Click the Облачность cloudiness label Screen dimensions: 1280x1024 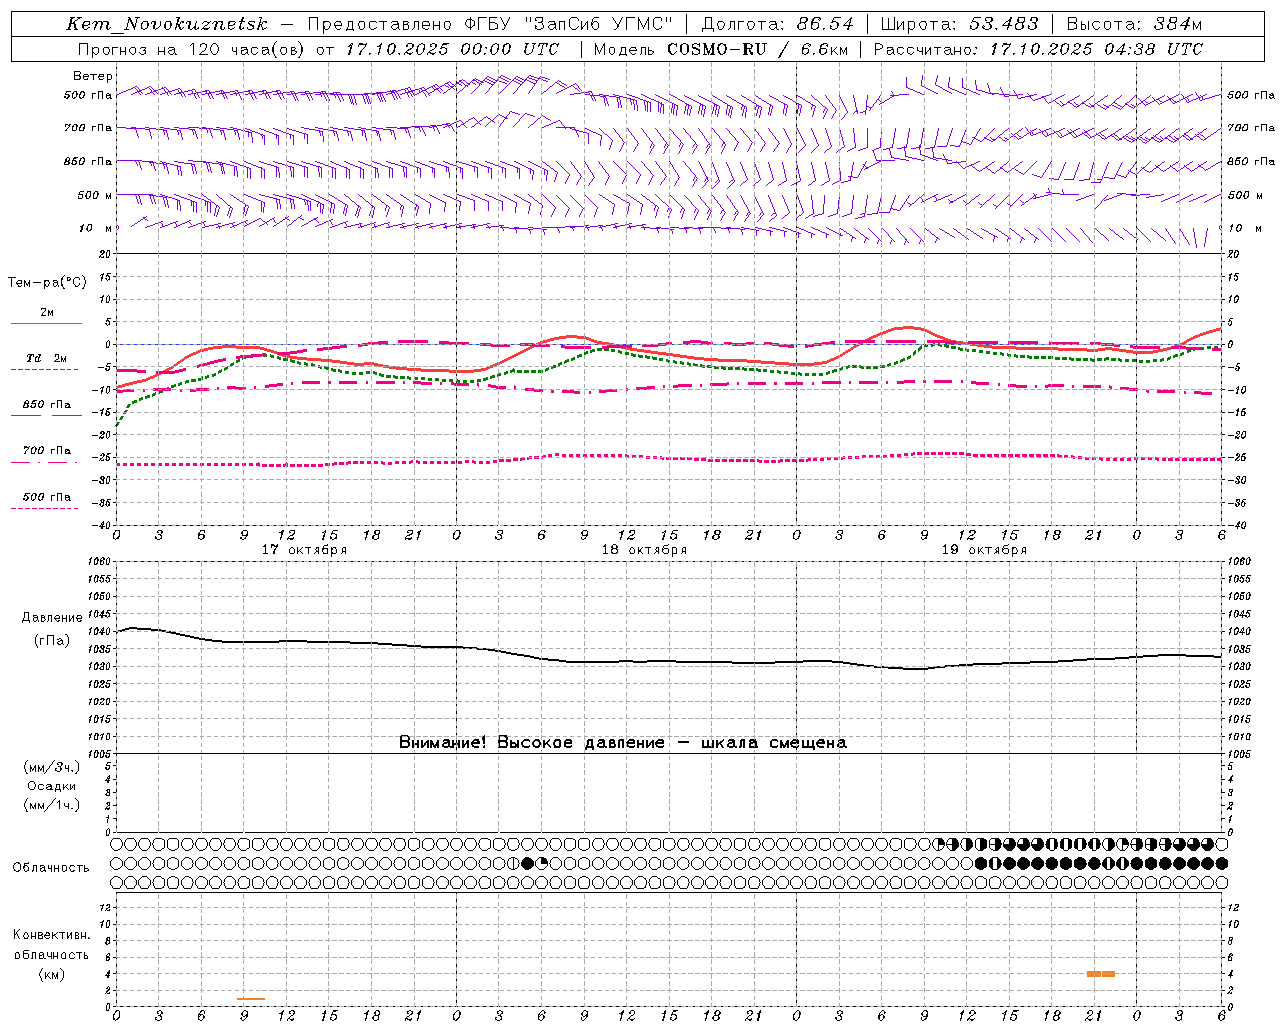(x=51, y=868)
